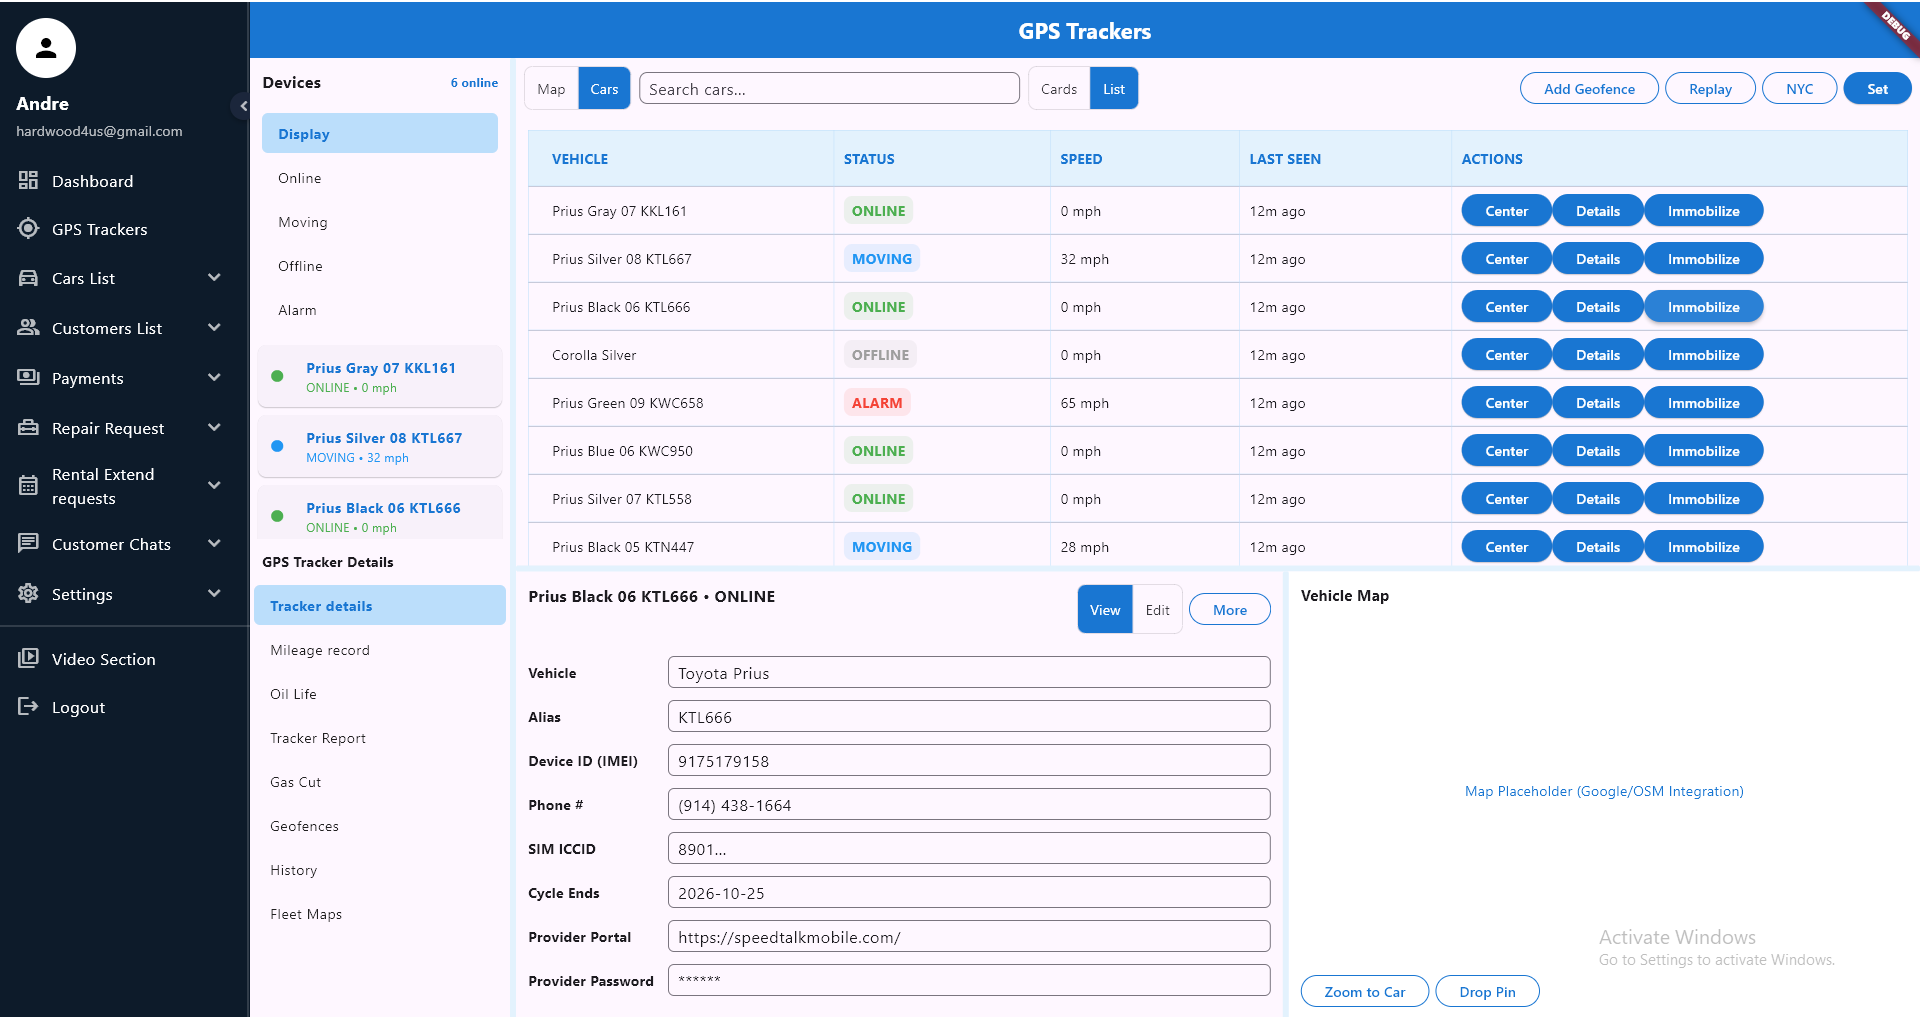Viewport: 1920px width, 1017px height.
Task: Switch to Map view toggle
Action: point(551,89)
